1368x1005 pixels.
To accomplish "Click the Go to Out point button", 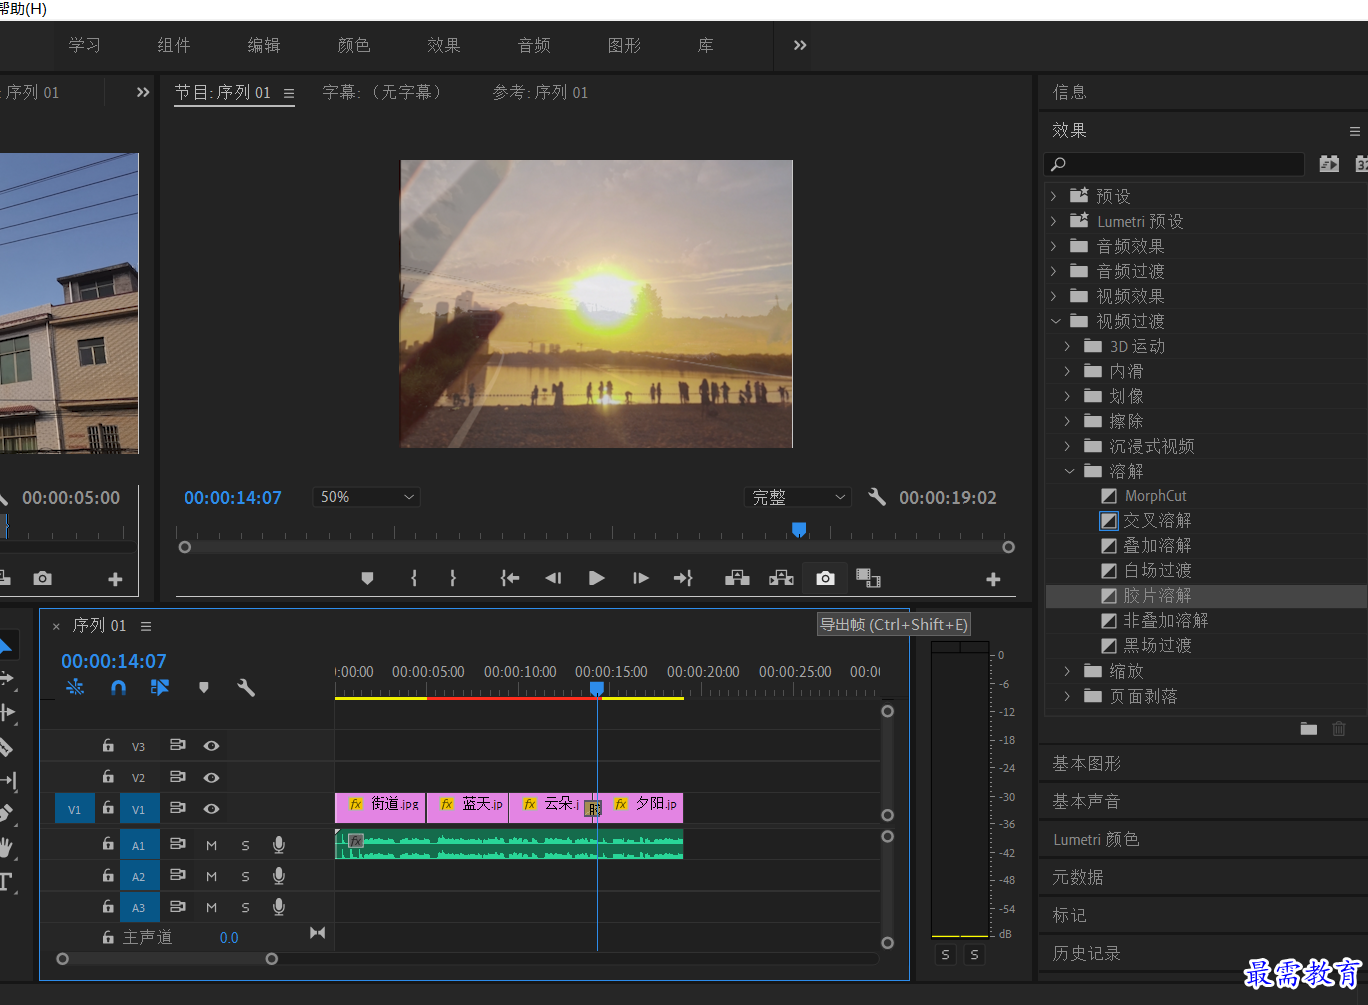I will (683, 578).
